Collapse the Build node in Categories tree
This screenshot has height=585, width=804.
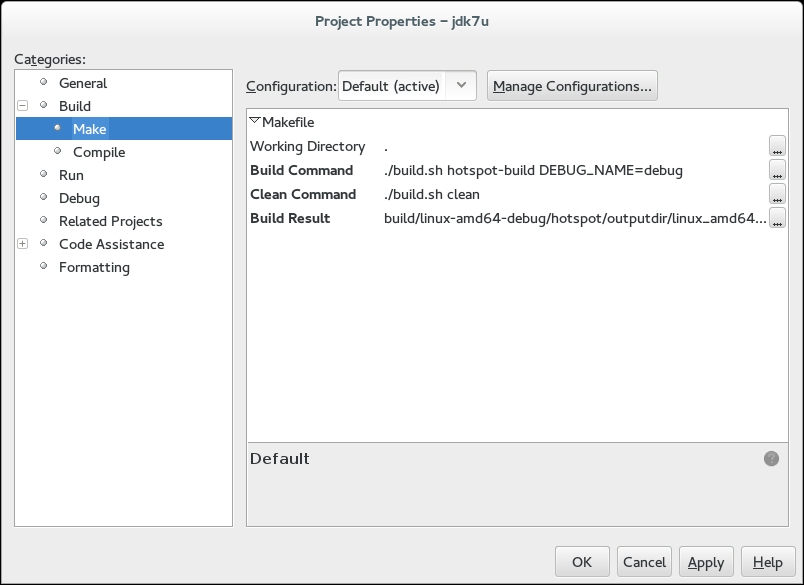pyautogui.click(x=22, y=105)
